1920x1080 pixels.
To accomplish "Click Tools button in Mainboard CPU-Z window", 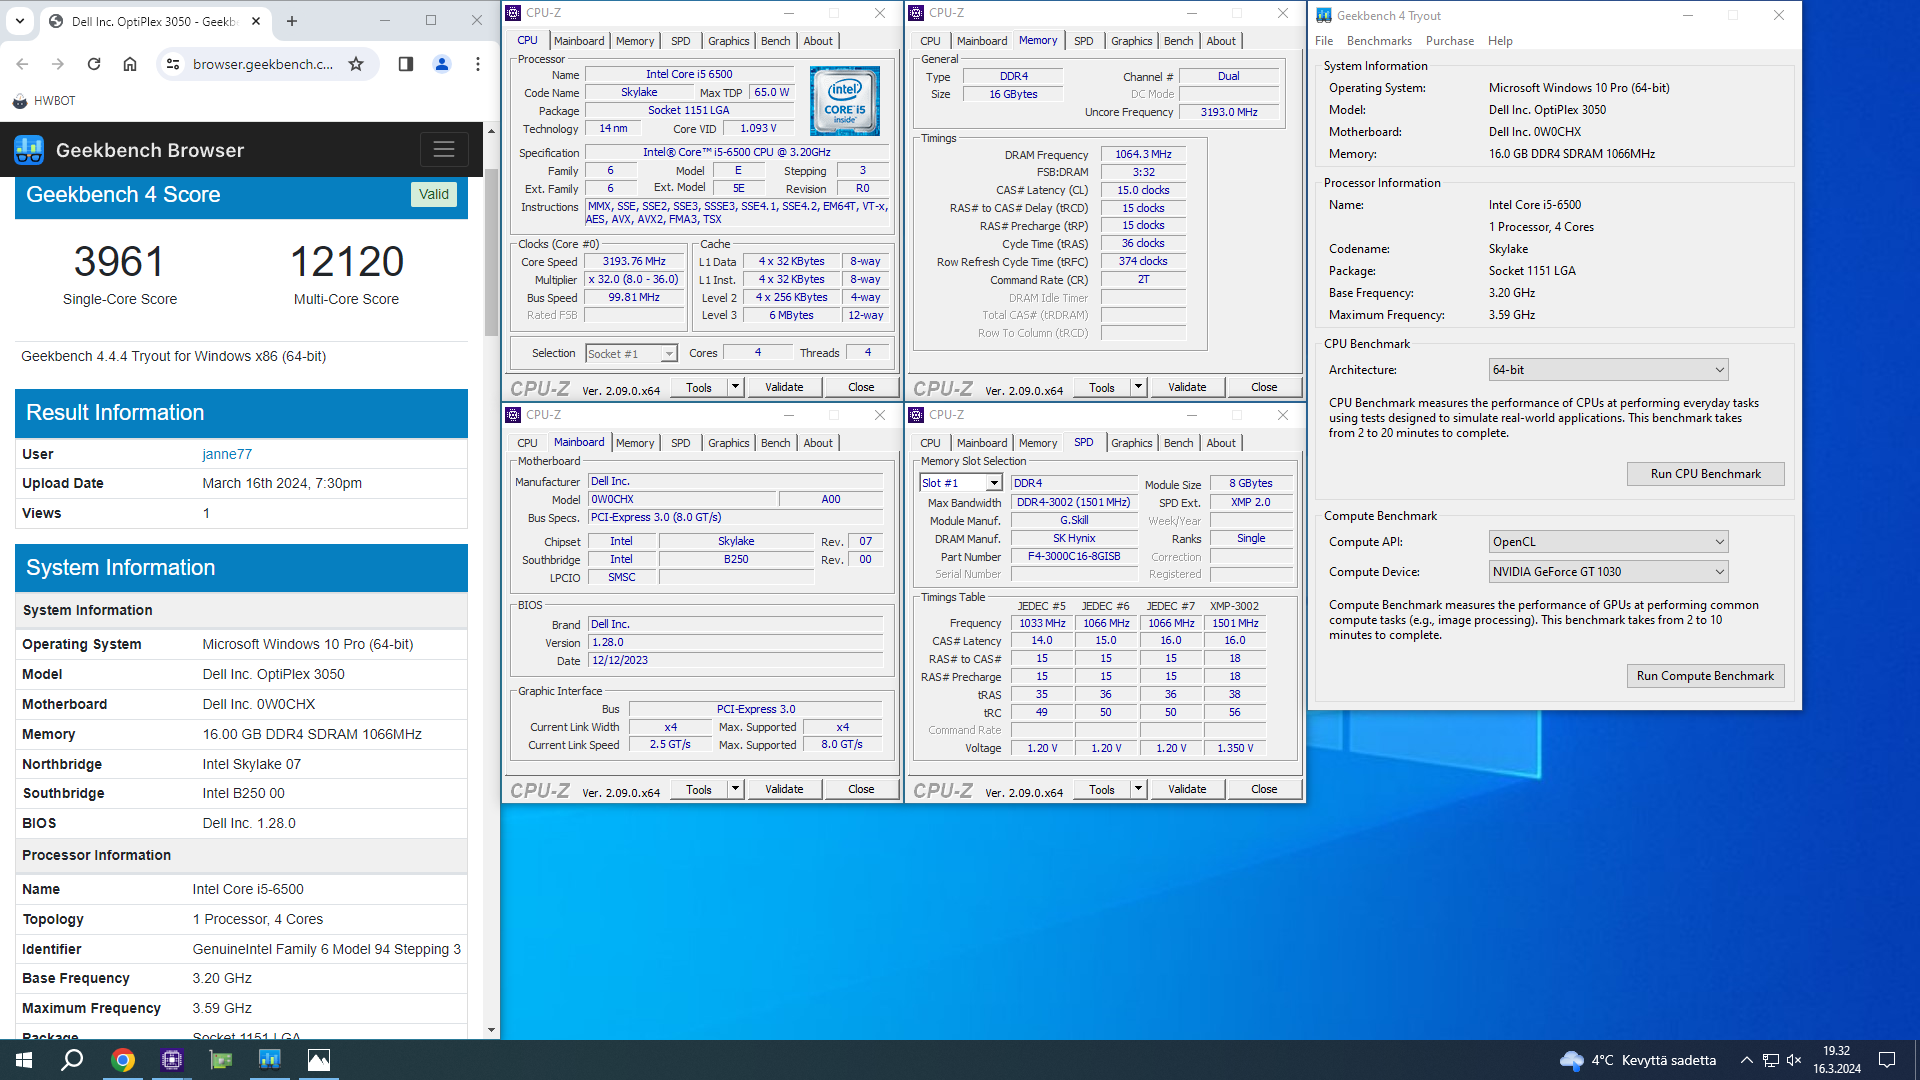I will click(x=699, y=789).
